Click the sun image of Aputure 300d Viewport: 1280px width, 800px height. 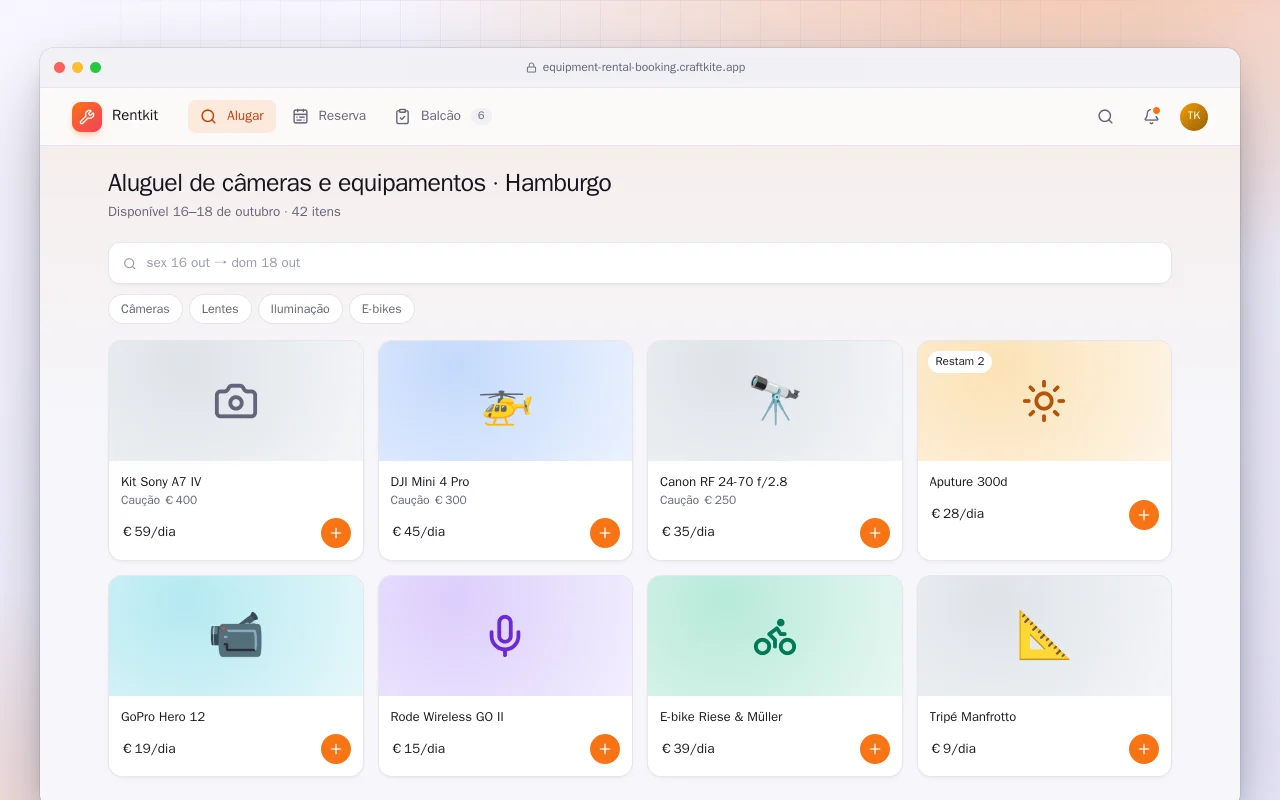tap(1044, 401)
